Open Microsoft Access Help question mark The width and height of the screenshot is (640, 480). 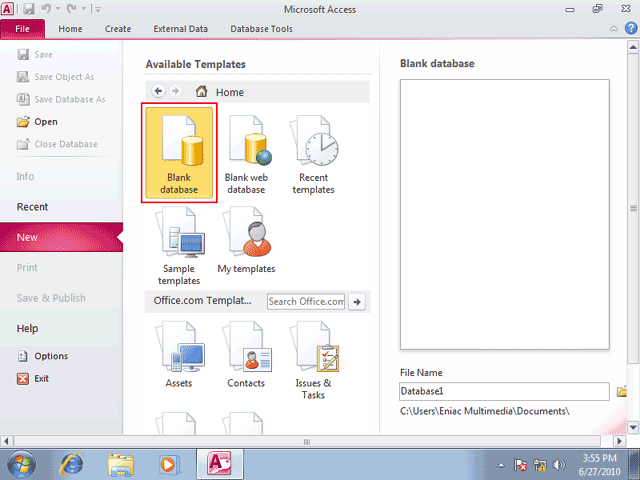631,28
